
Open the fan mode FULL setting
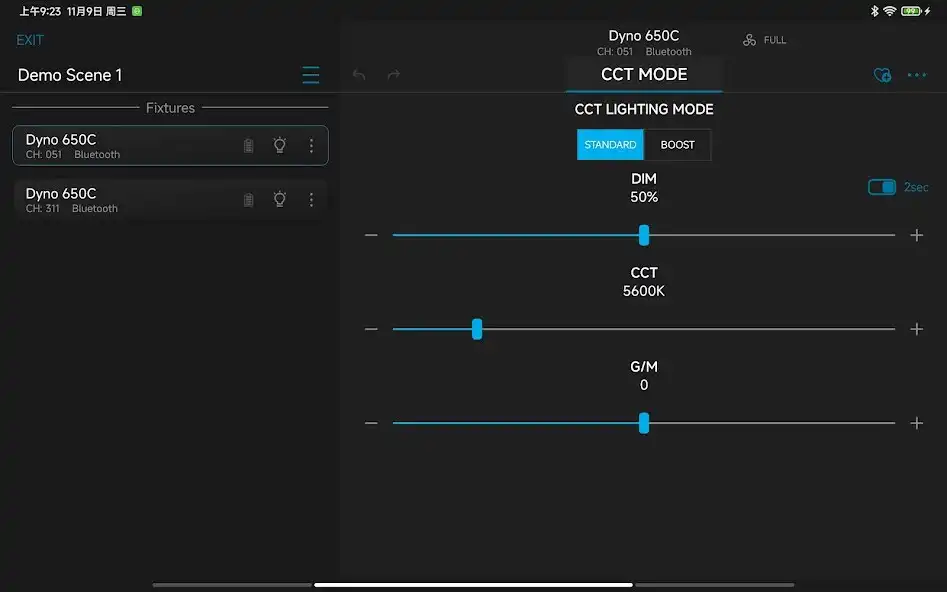tap(765, 40)
